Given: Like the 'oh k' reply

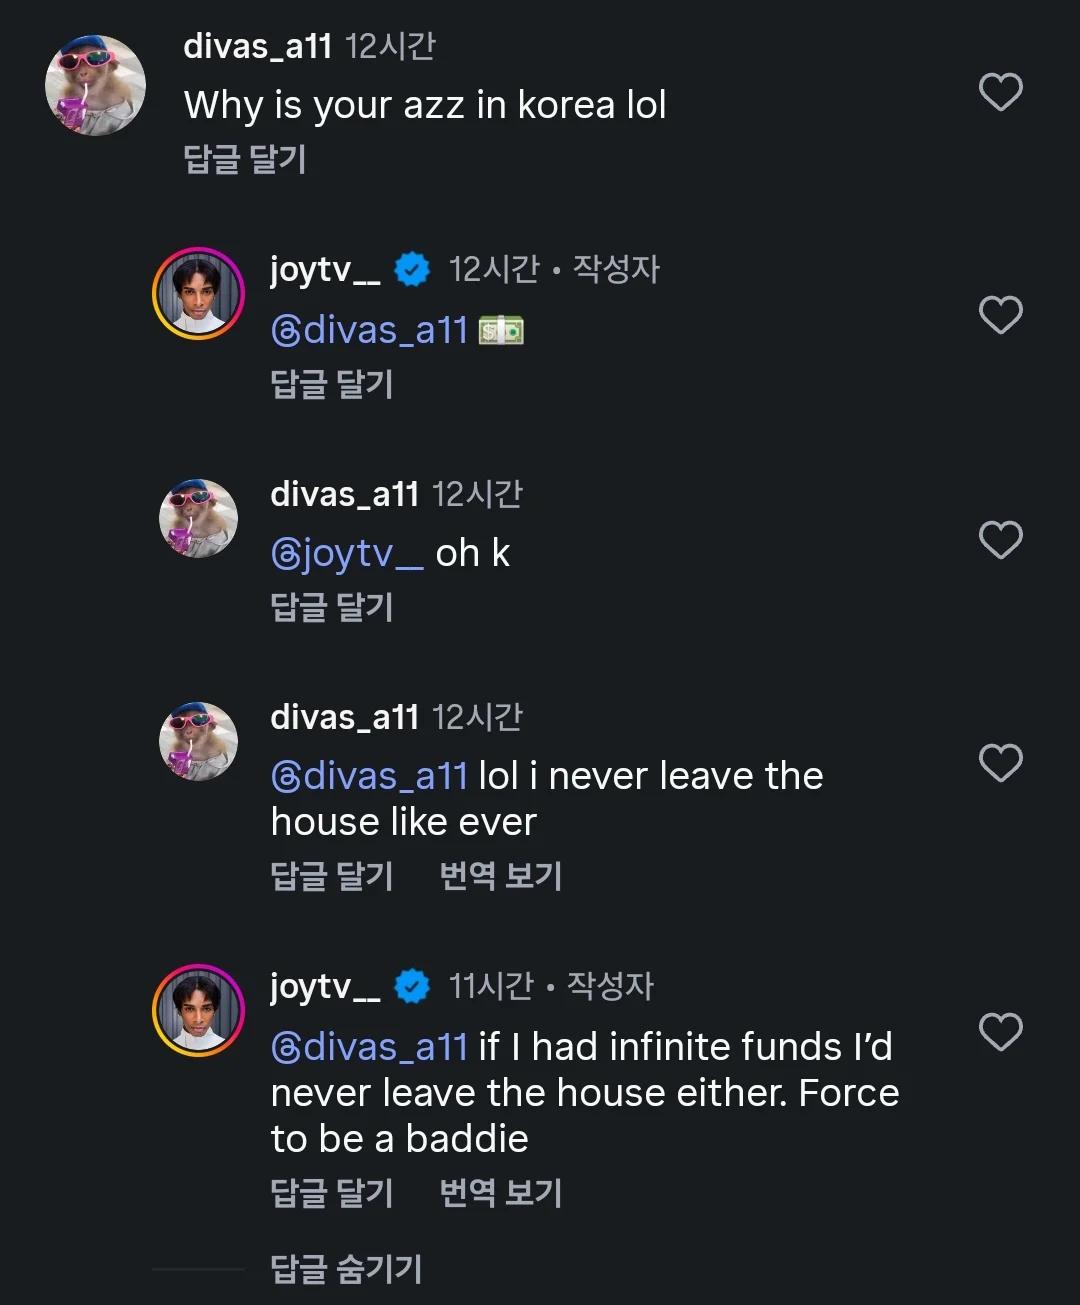Looking at the screenshot, I should pos(1000,540).
